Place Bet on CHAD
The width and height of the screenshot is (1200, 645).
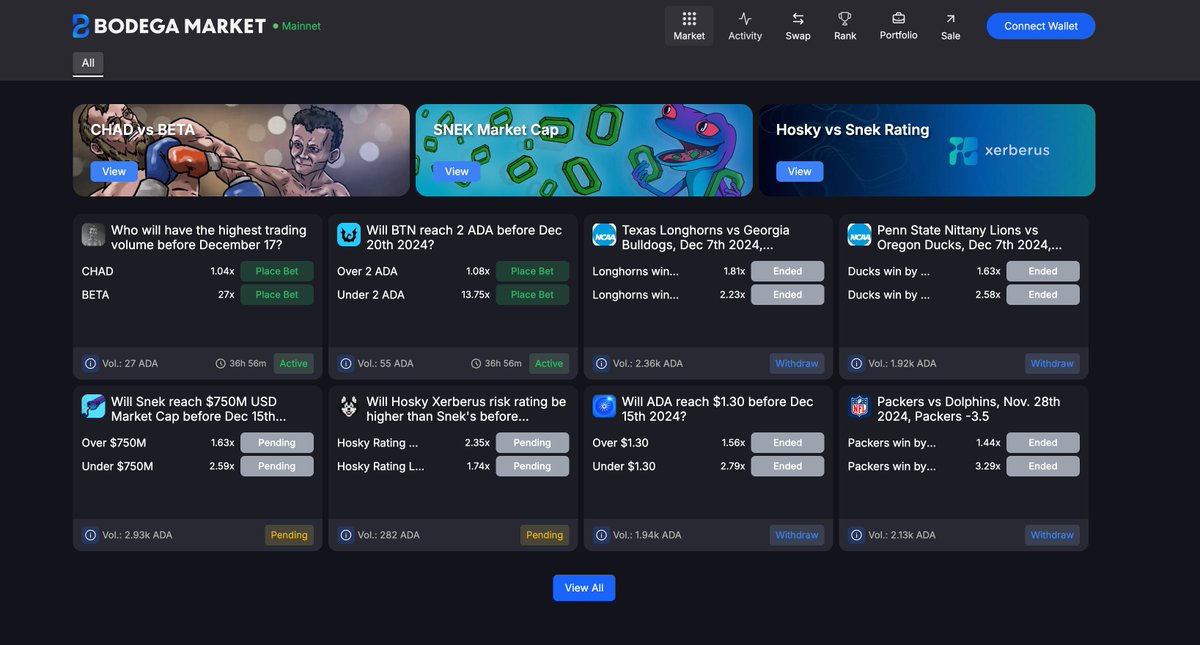point(277,271)
